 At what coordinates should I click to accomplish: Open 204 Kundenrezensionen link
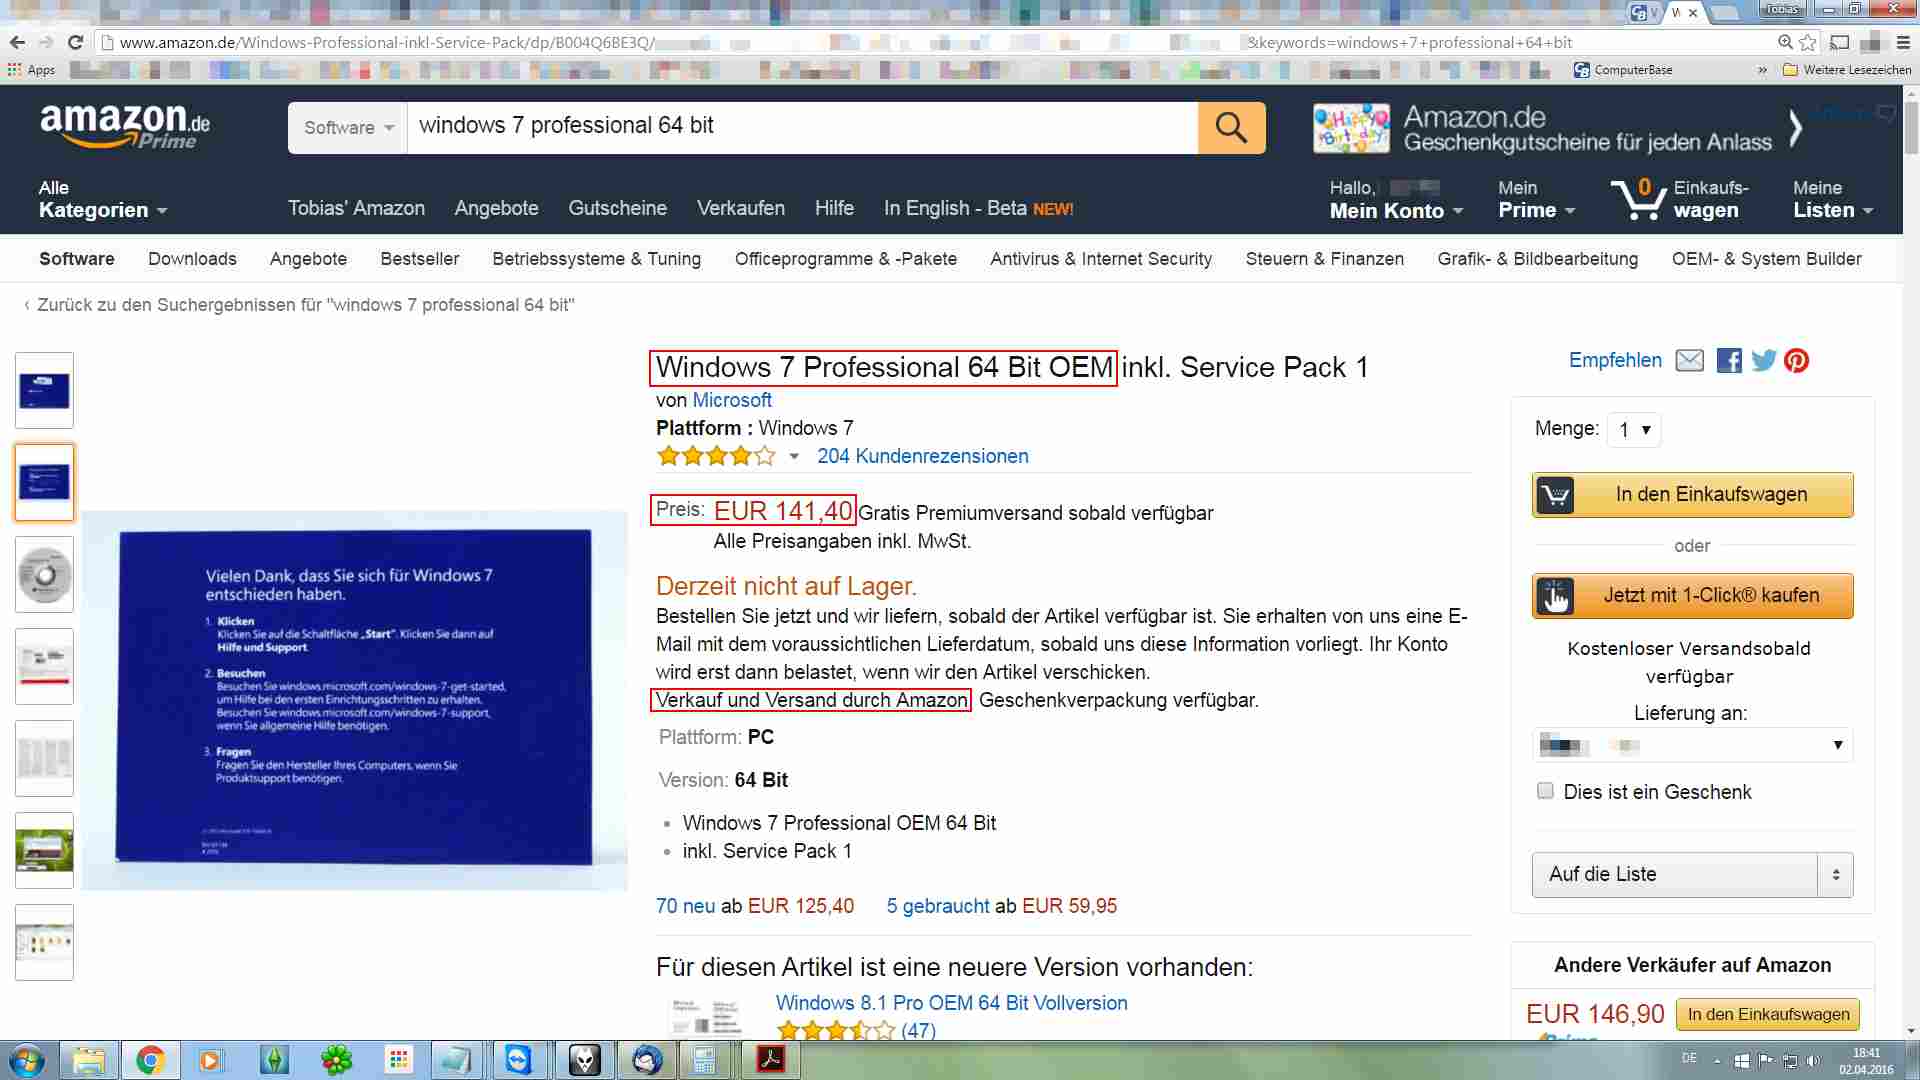click(922, 456)
